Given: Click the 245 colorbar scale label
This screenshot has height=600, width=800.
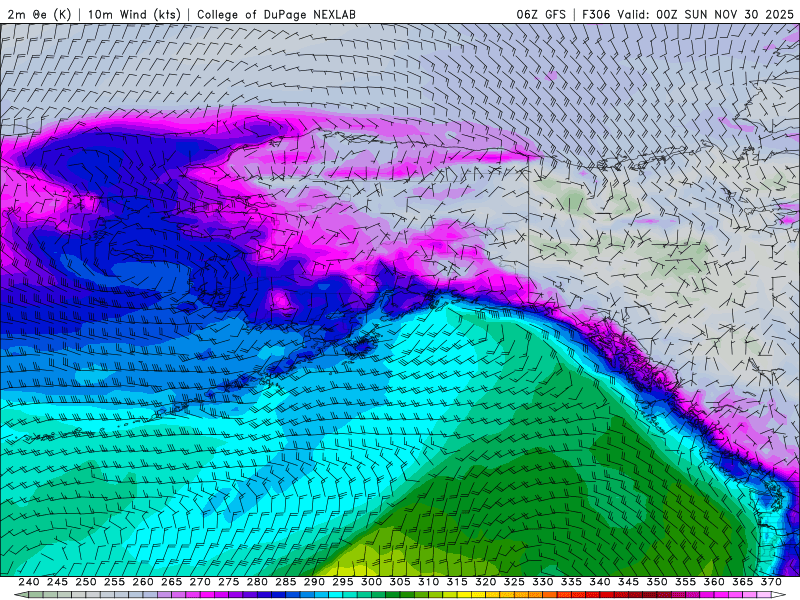Looking at the screenshot, I should point(57,582).
